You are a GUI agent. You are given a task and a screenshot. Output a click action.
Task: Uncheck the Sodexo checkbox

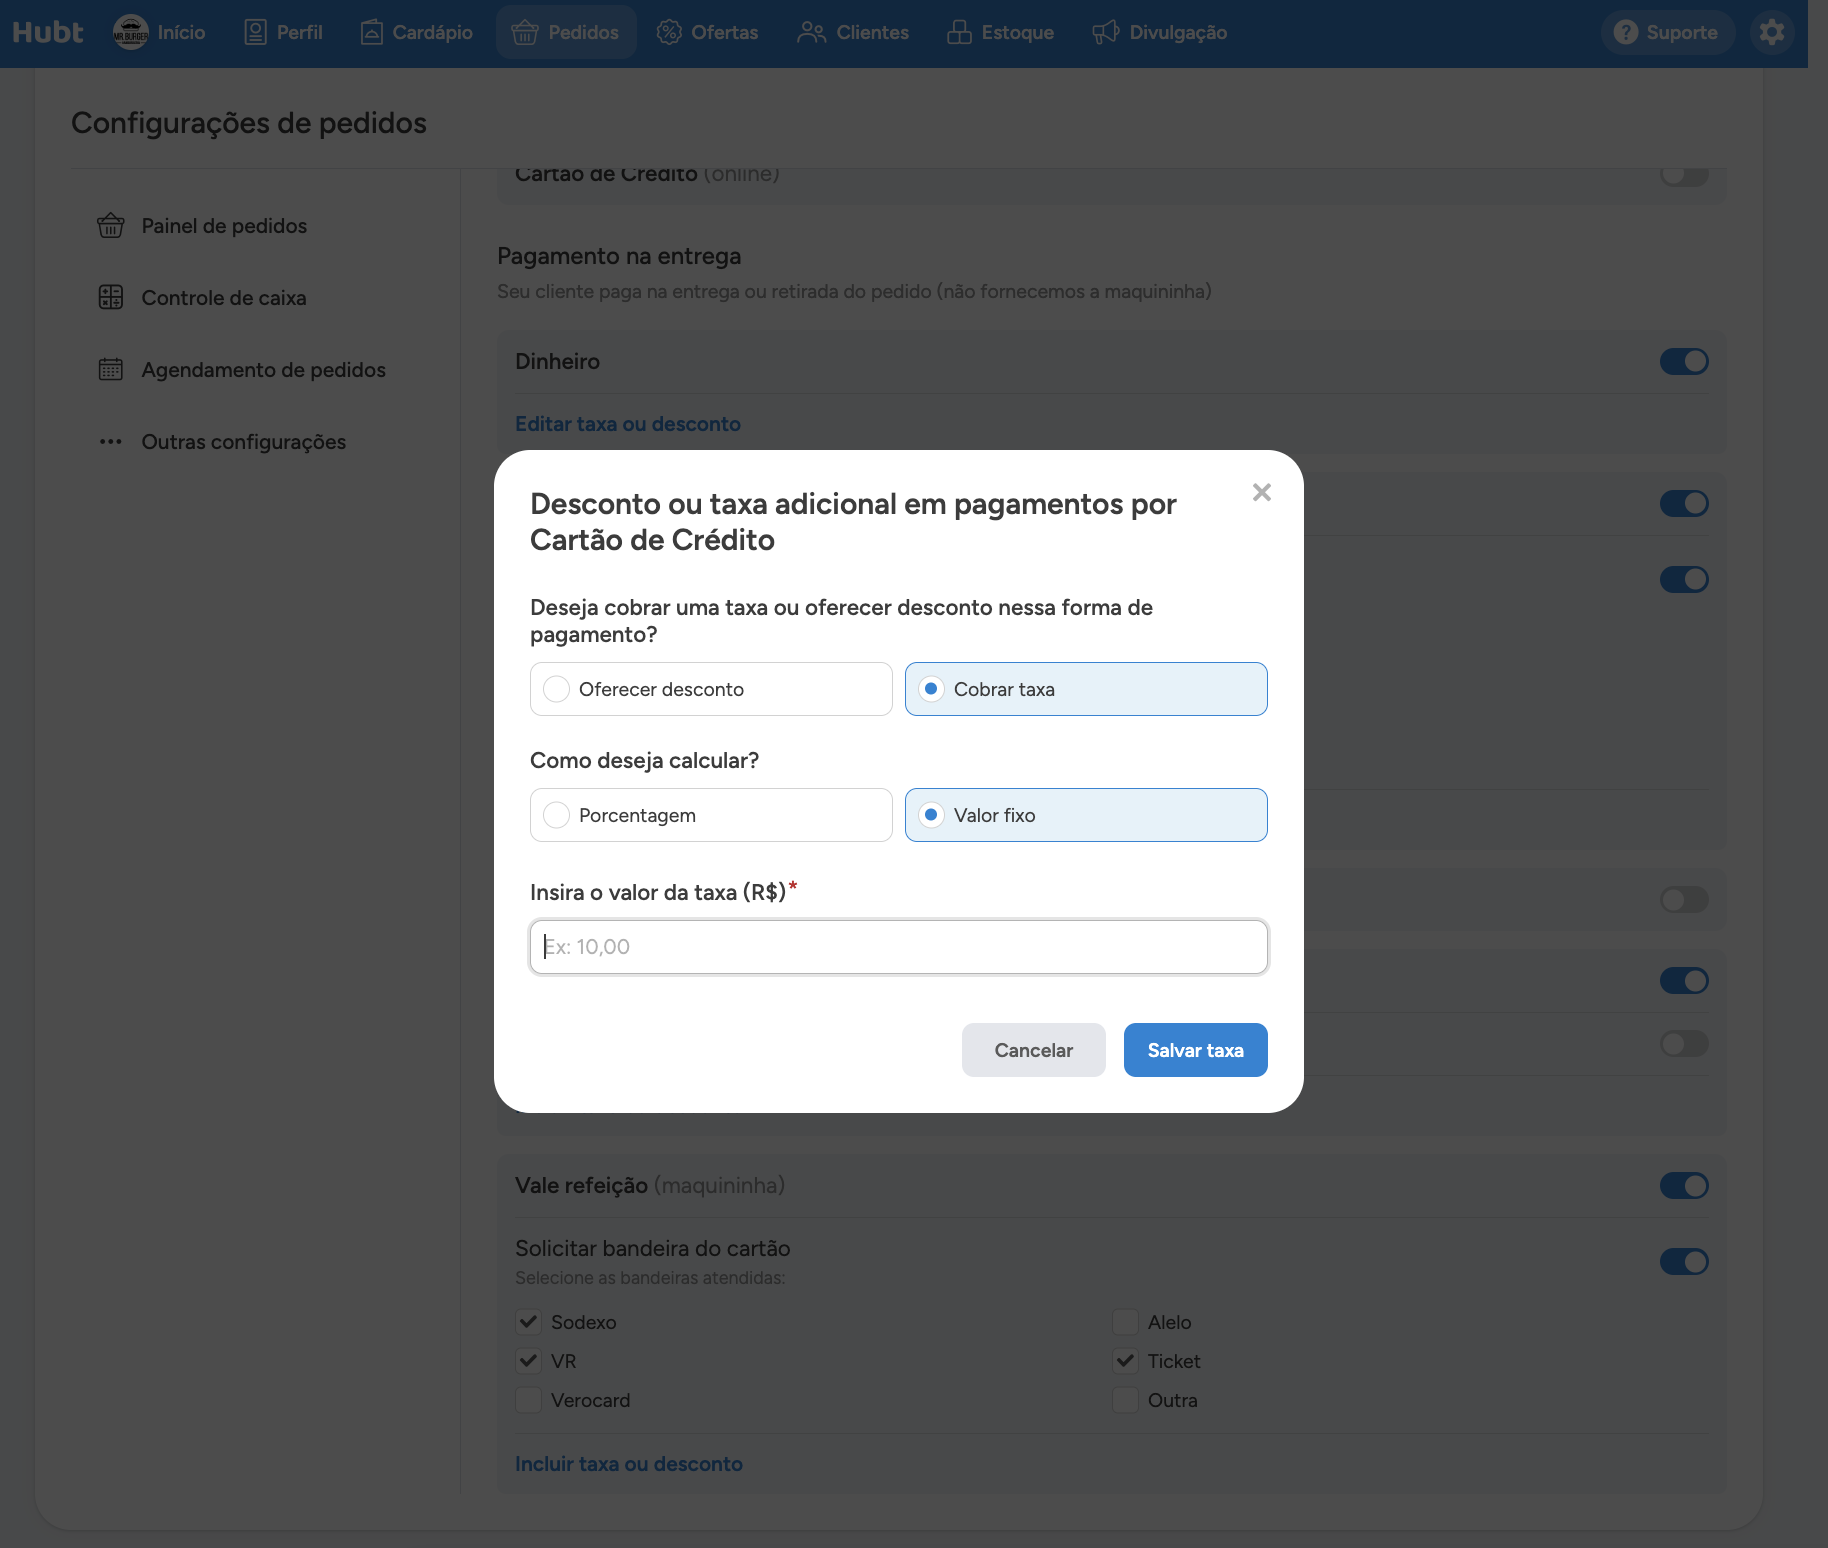[x=528, y=1322]
